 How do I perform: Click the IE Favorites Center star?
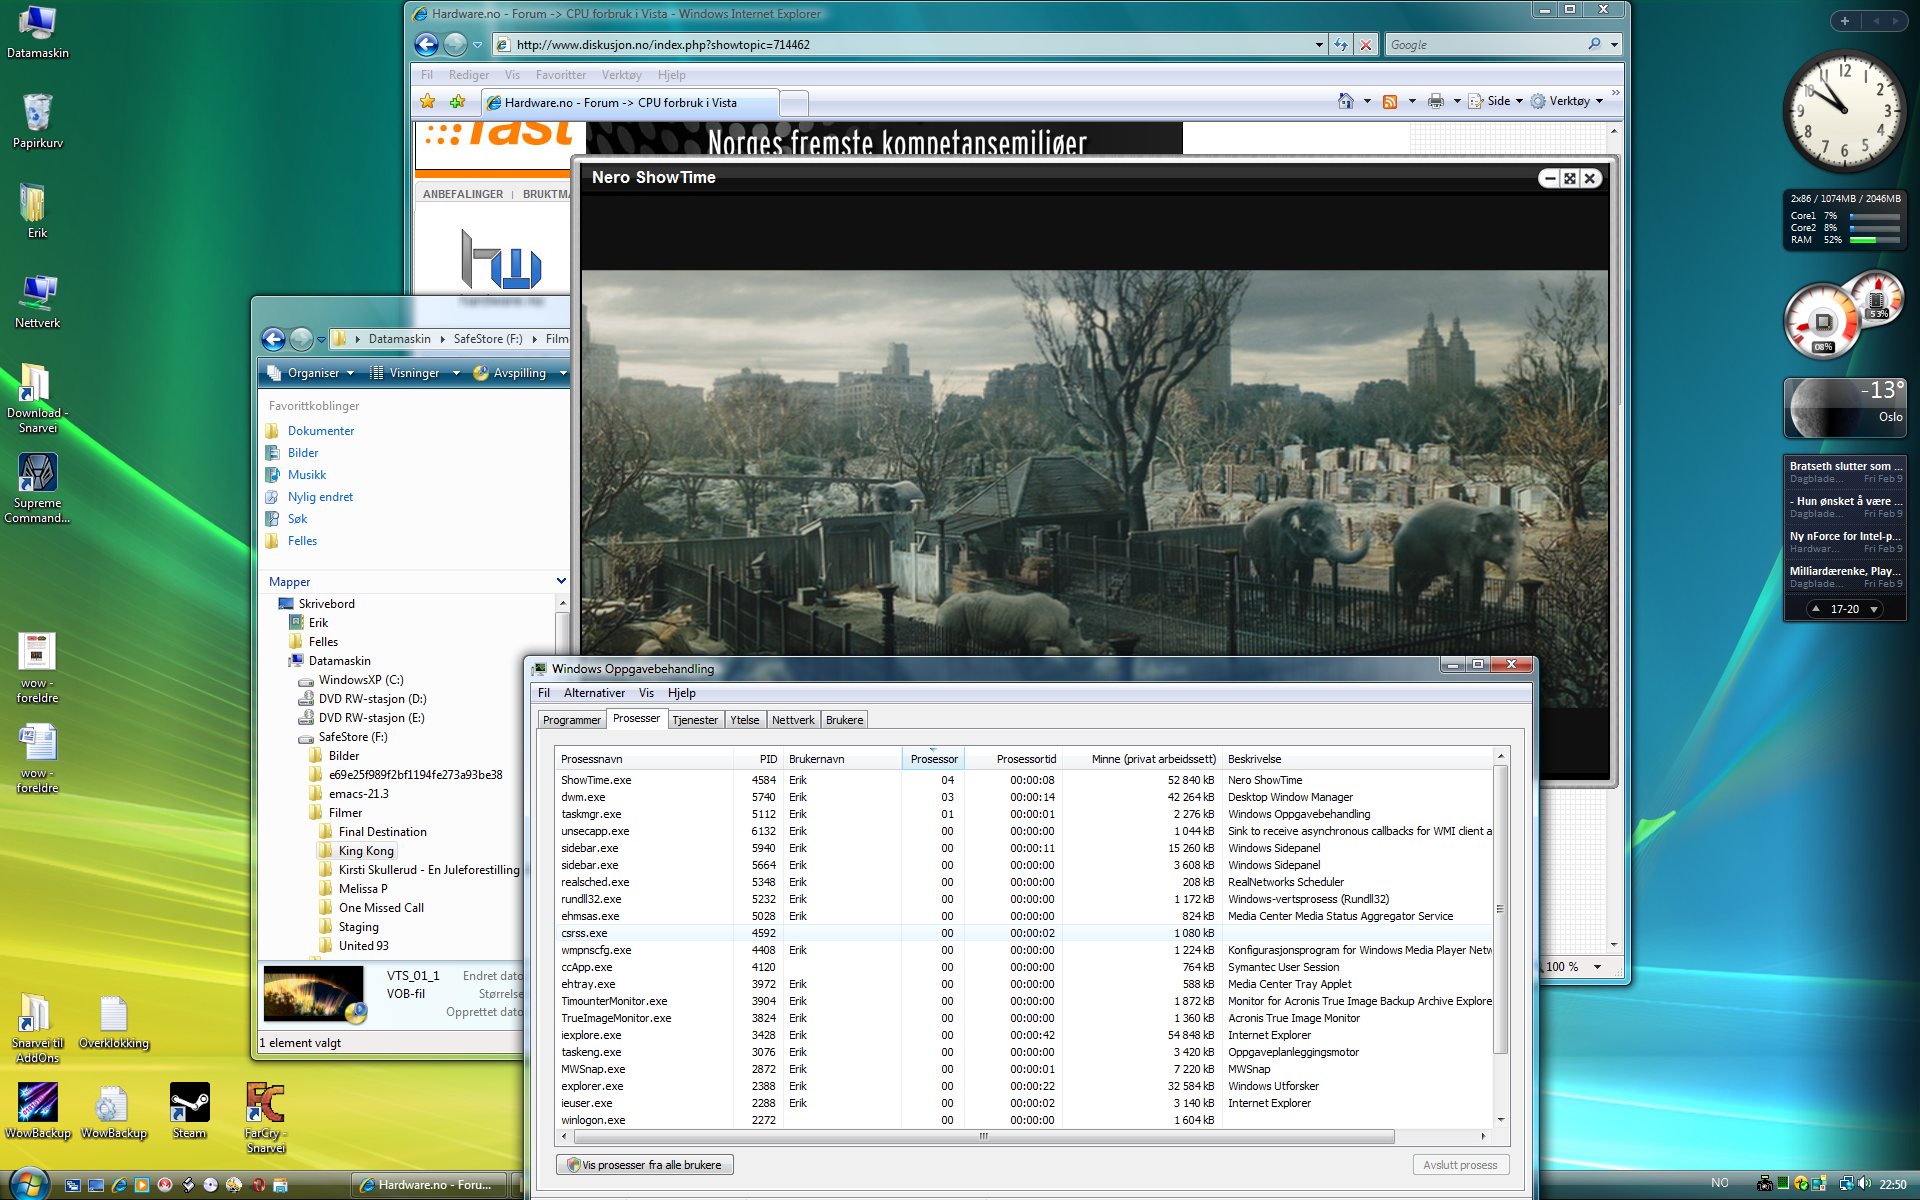tap(428, 101)
